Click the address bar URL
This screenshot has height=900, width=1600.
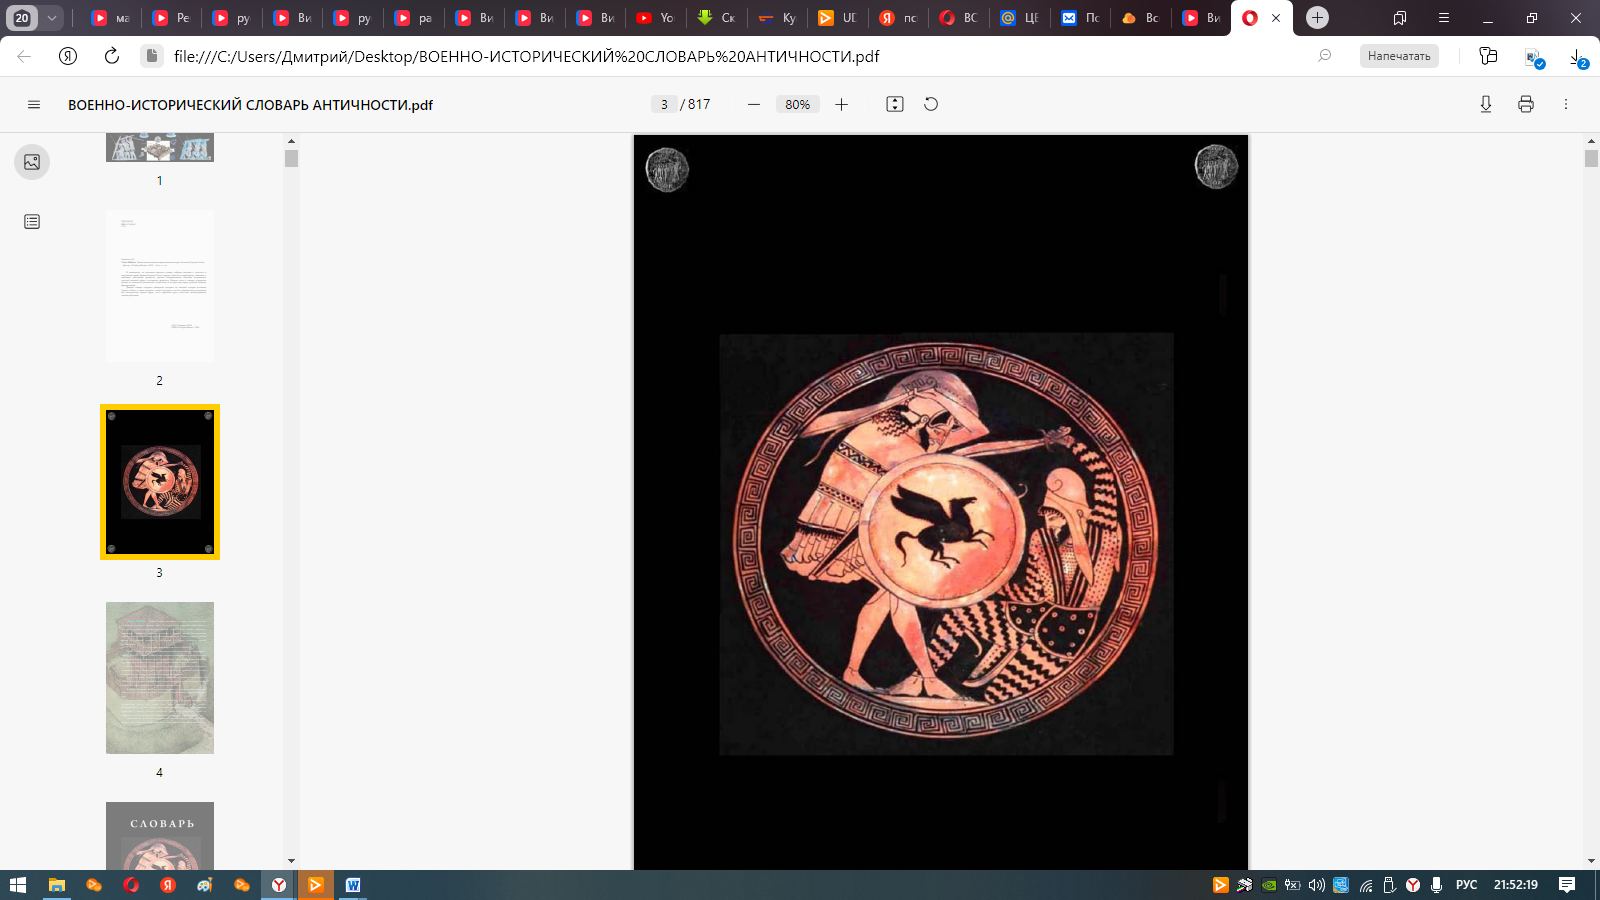[x=526, y=56]
